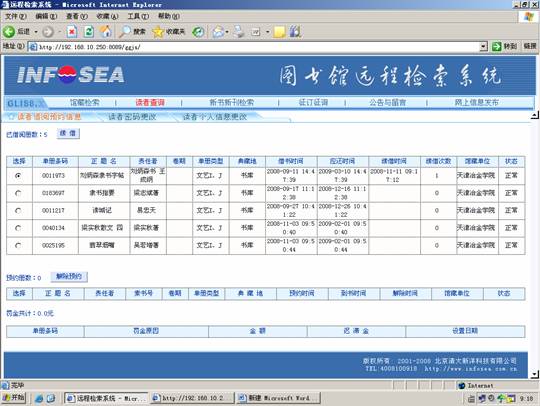Switch to 读者密码更改 tab

(132, 117)
